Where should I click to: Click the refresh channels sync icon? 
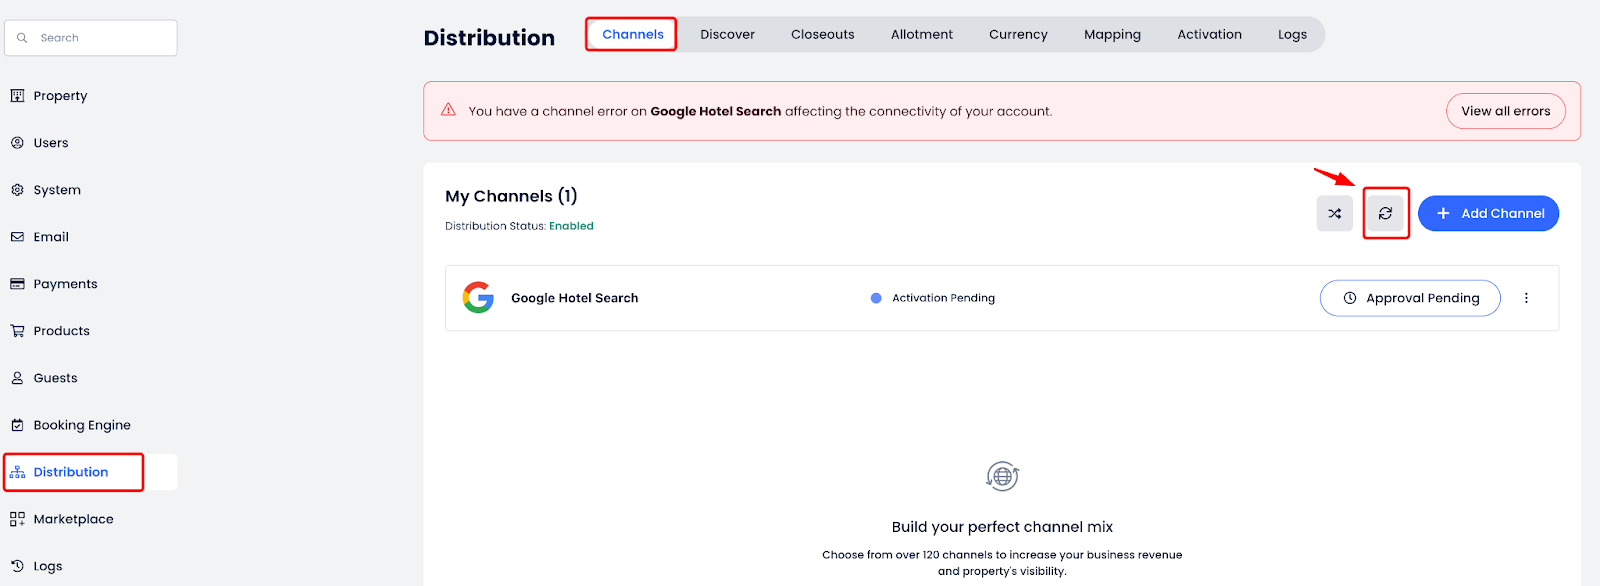coord(1385,213)
